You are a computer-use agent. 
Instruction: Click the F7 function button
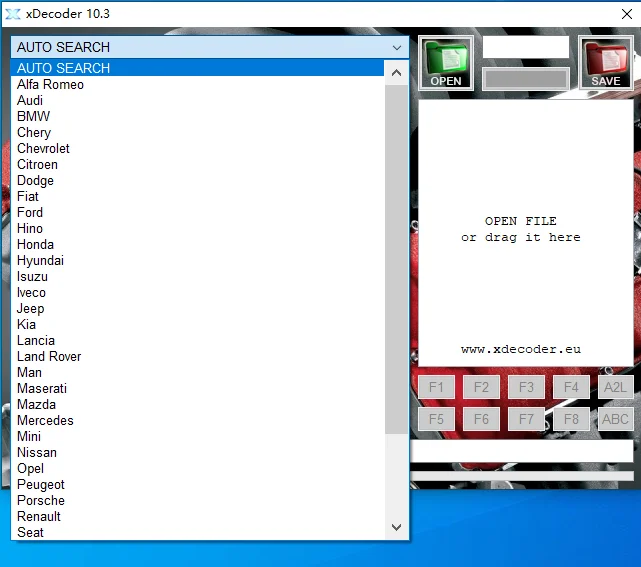click(526, 419)
